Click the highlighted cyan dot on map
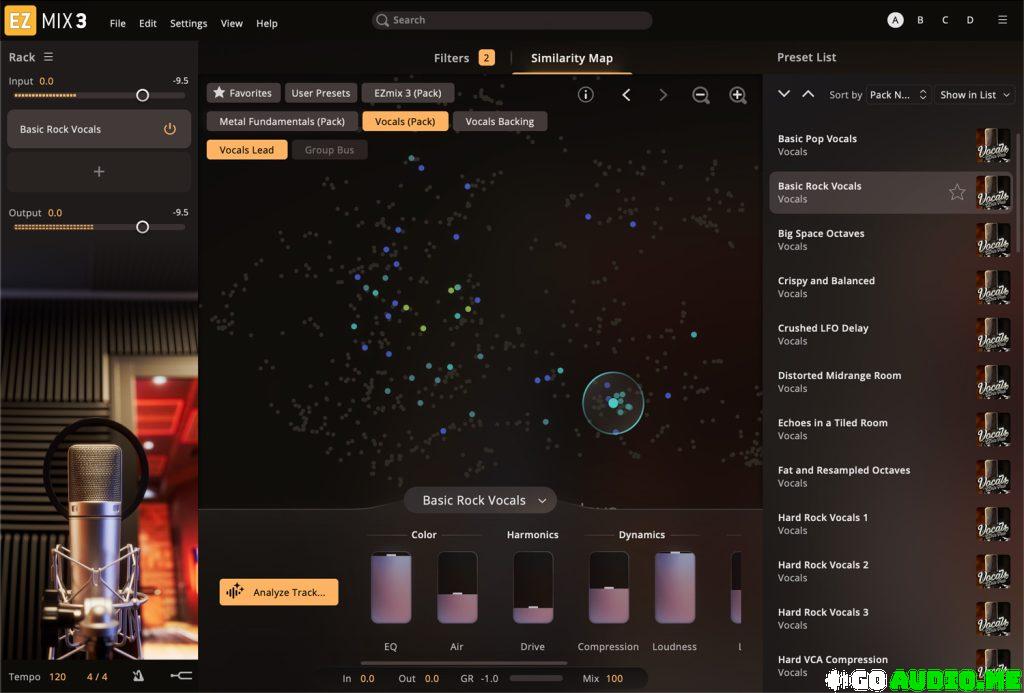This screenshot has height=693, width=1024. pos(613,403)
